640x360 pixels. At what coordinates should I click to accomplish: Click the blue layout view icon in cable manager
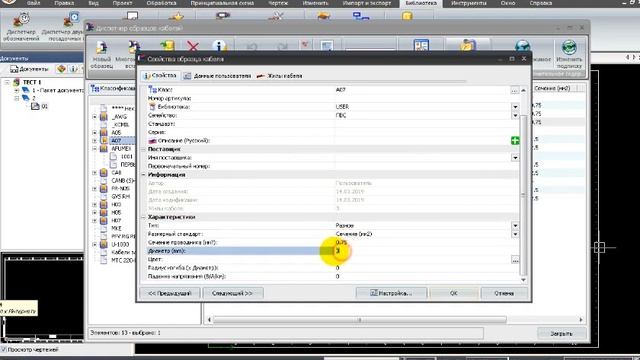(x=421, y=45)
